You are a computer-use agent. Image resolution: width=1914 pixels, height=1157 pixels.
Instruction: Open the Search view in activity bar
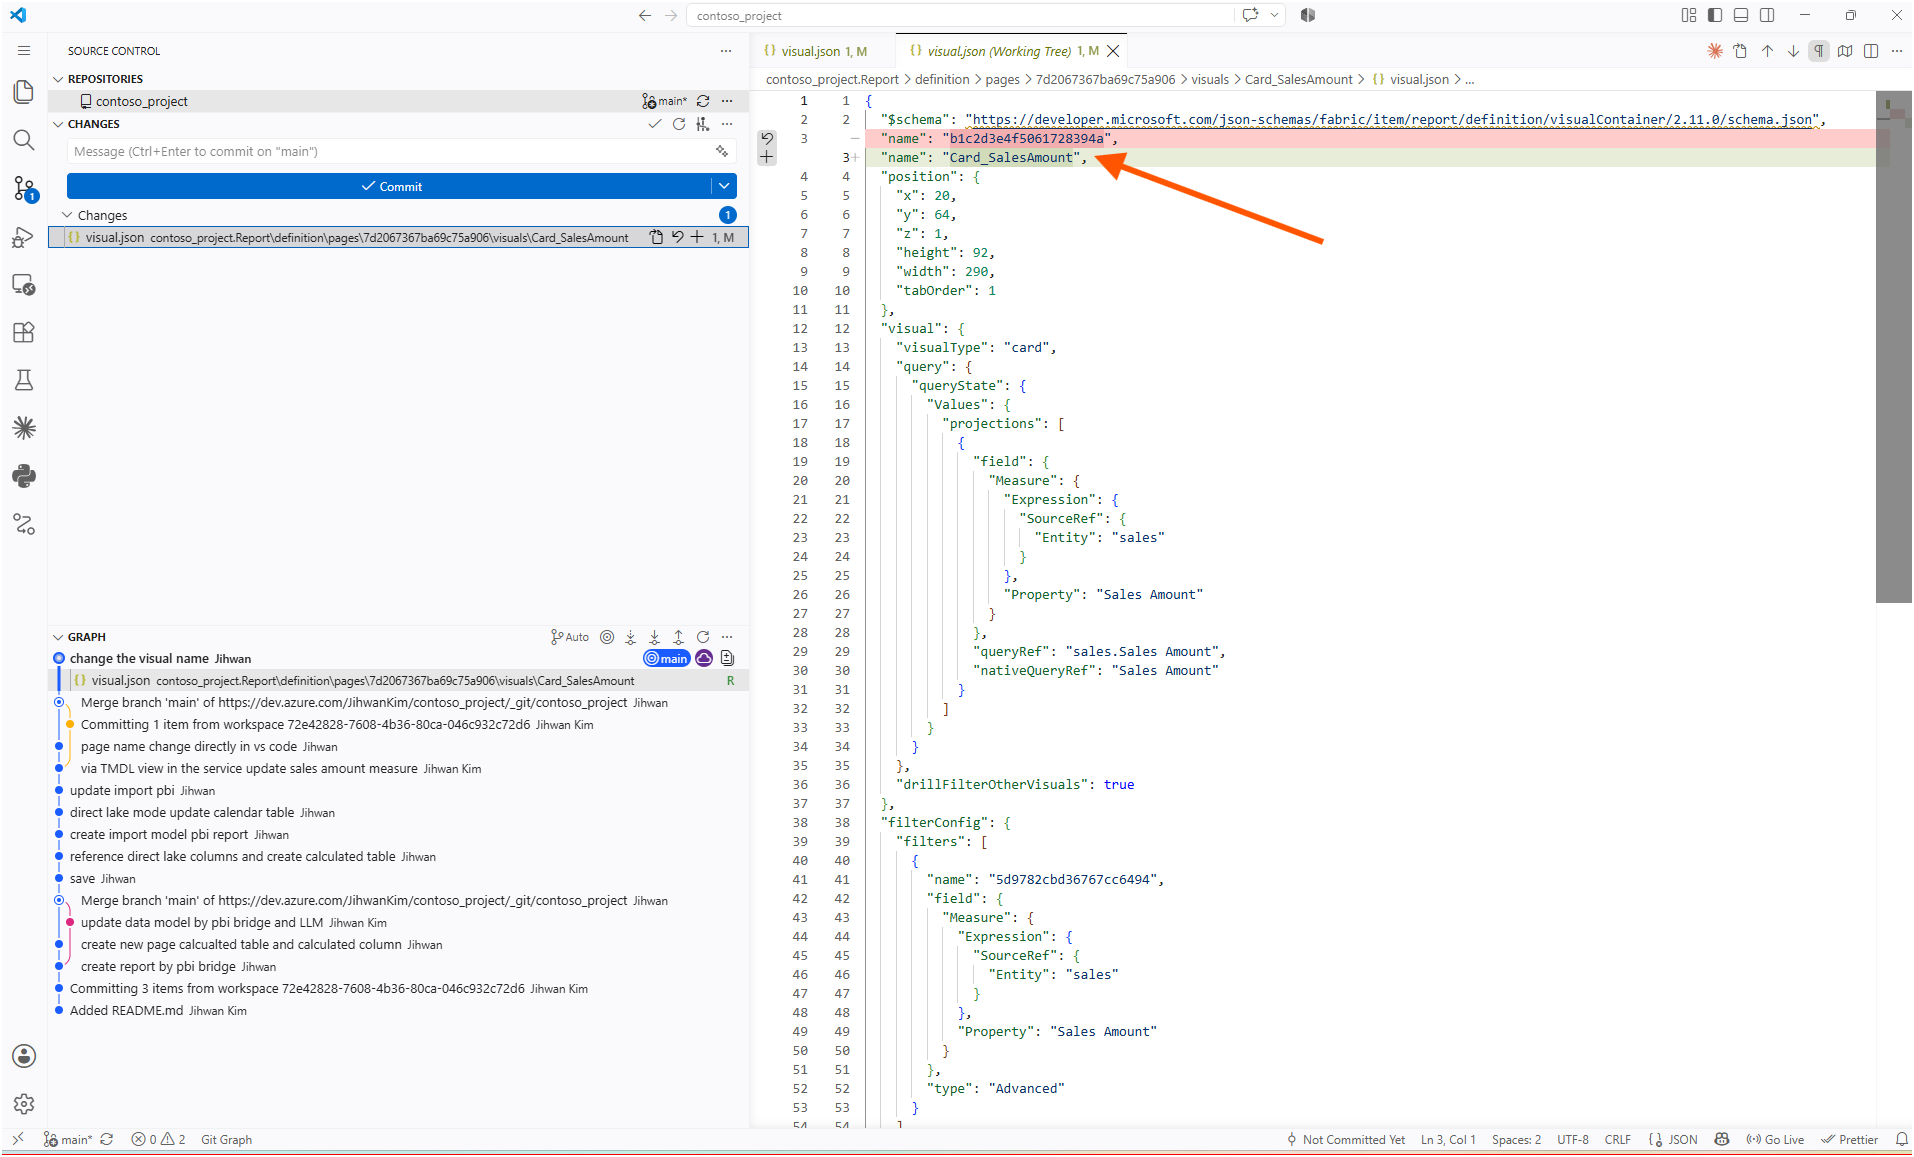(x=24, y=140)
